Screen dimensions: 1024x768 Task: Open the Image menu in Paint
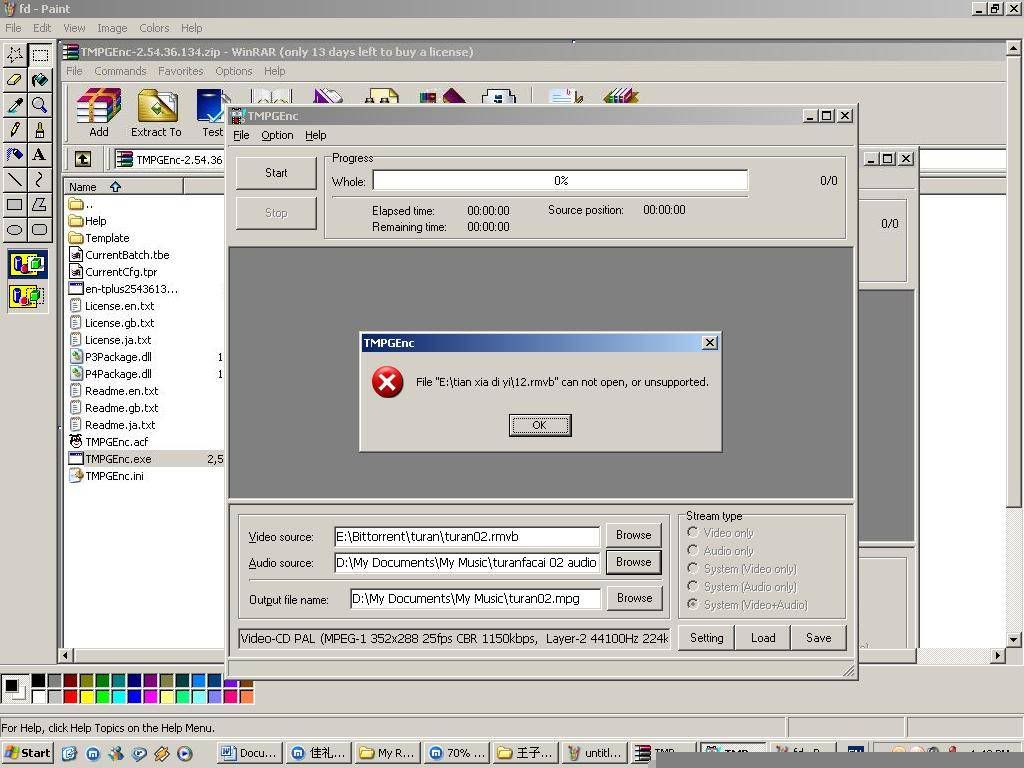(x=112, y=28)
